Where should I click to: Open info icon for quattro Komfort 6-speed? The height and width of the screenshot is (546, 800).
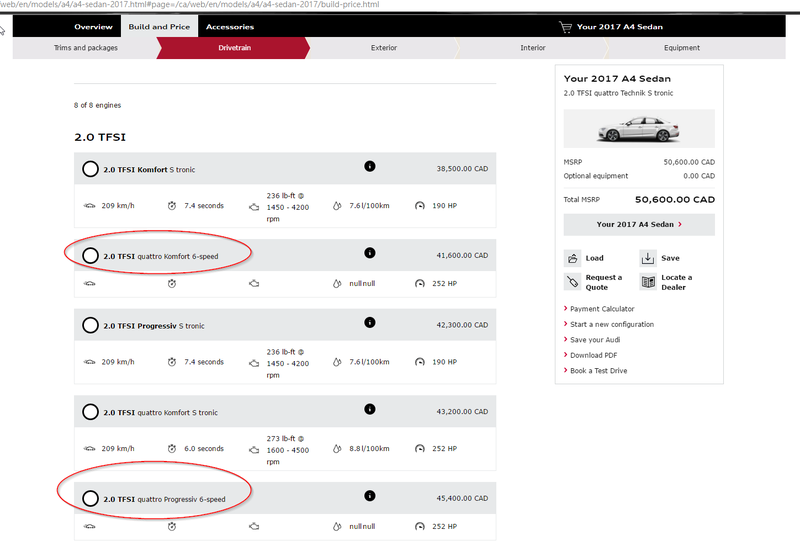370,253
